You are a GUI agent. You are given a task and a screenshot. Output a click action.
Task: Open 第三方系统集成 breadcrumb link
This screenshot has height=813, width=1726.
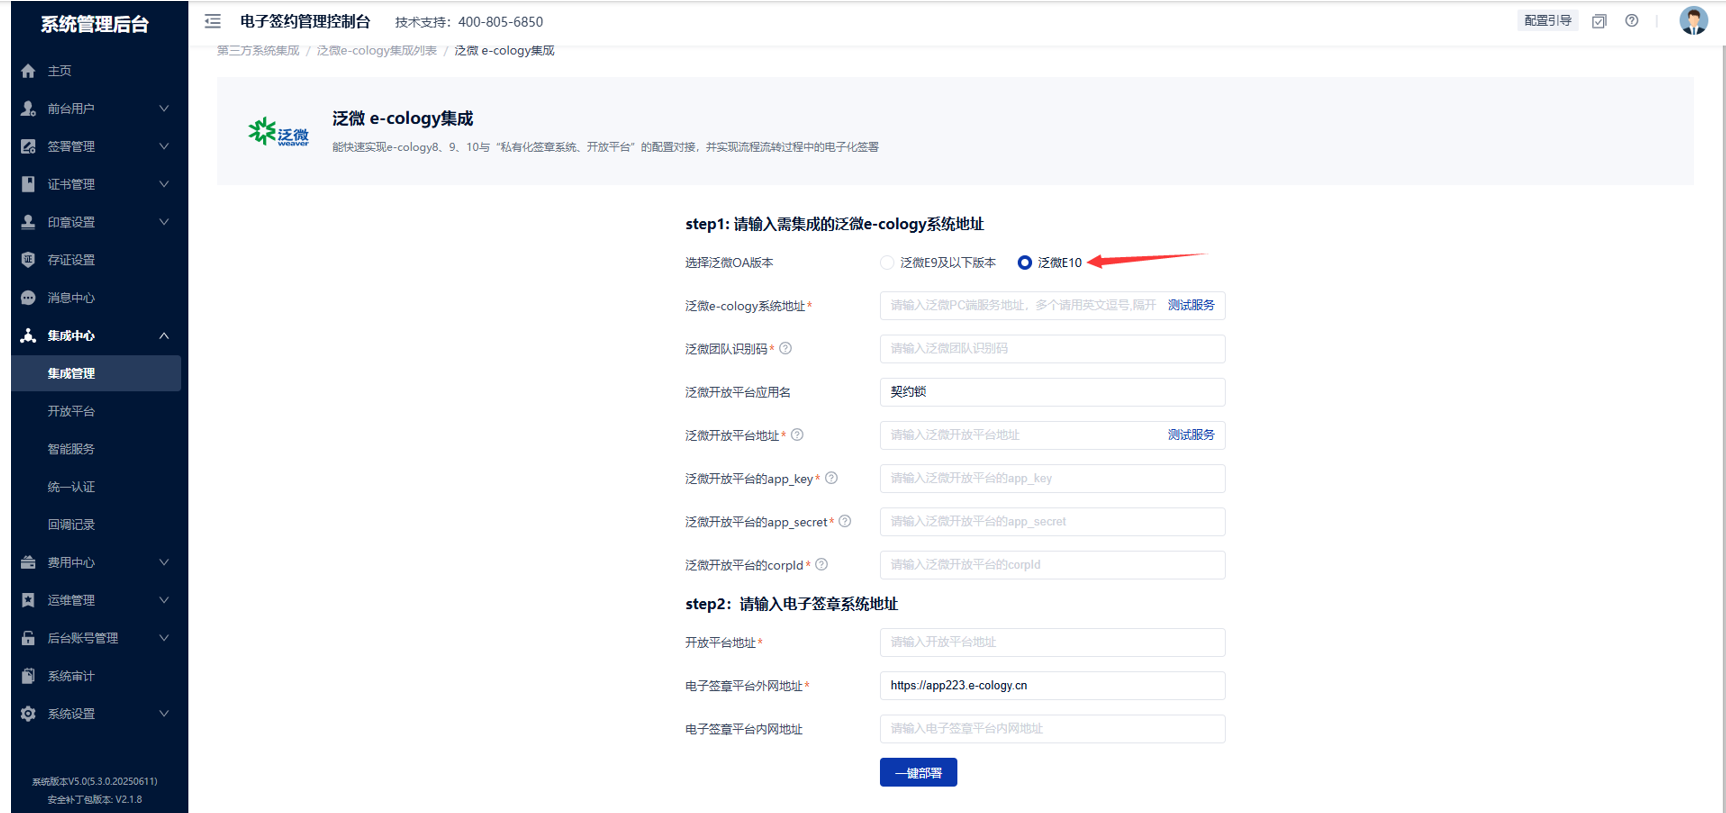[x=258, y=51]
